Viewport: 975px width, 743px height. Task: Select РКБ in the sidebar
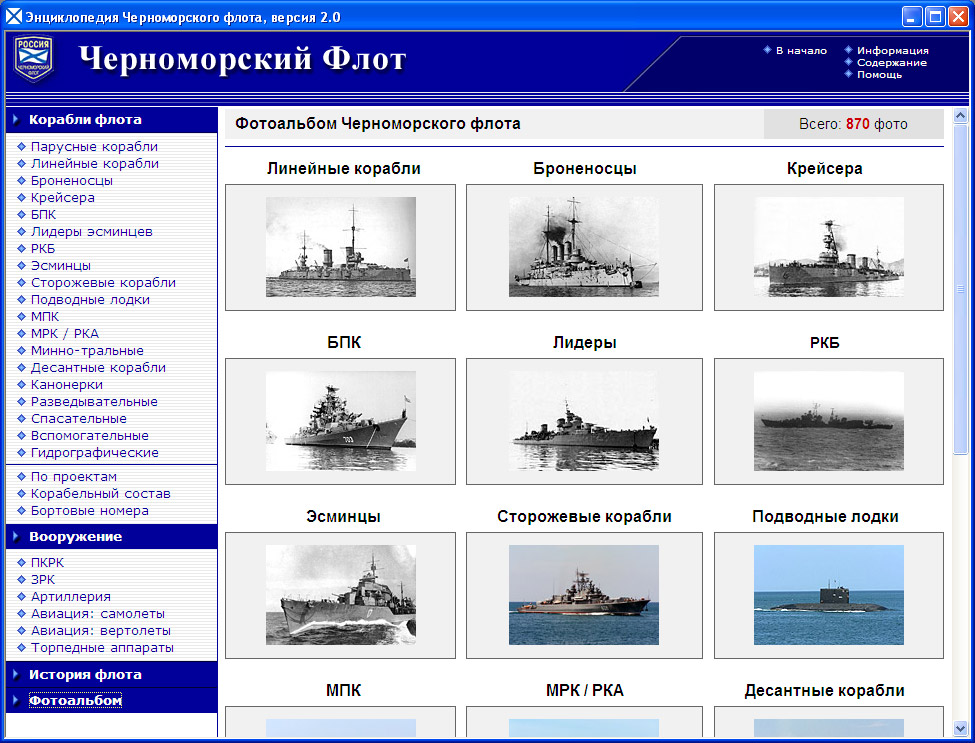(x=43, y=249)
